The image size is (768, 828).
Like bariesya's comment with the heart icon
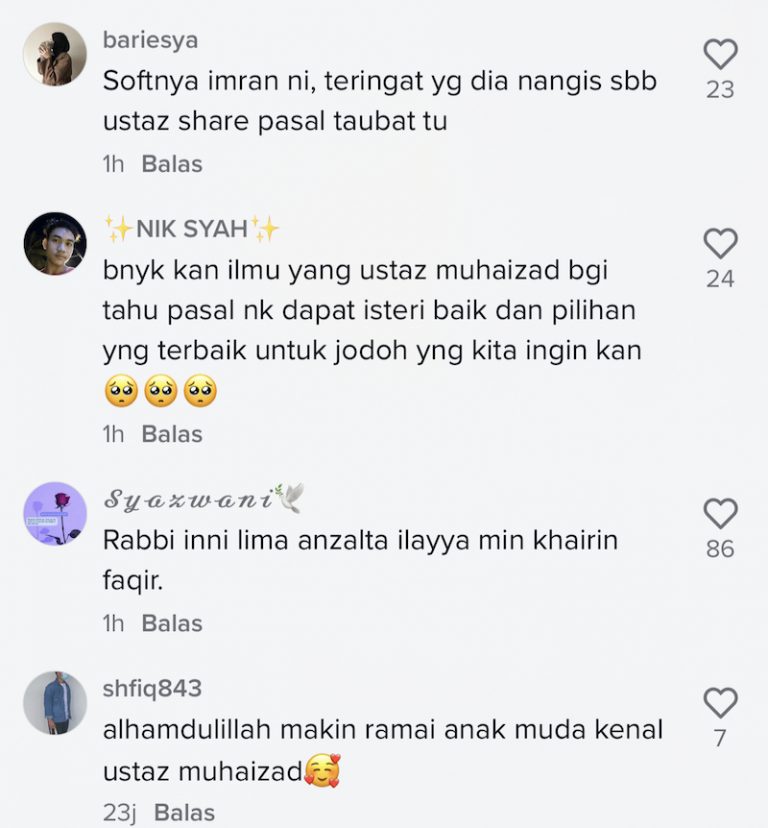(x=720, y=54)
